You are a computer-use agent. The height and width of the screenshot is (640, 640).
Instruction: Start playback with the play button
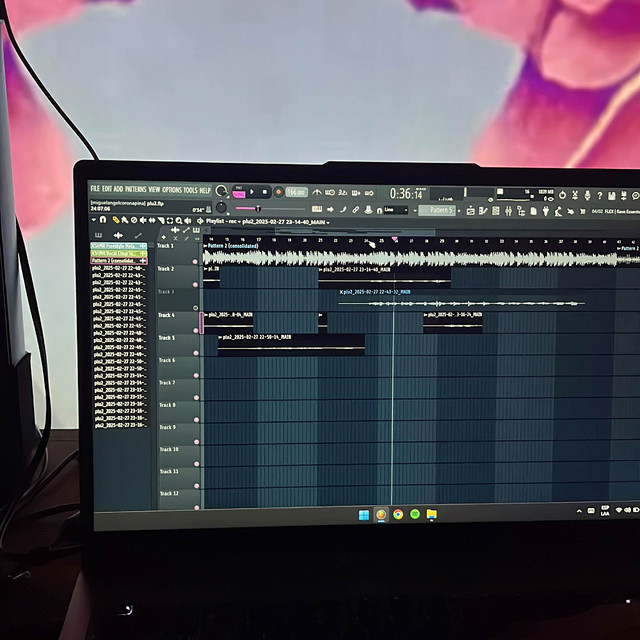pos(252,191)
